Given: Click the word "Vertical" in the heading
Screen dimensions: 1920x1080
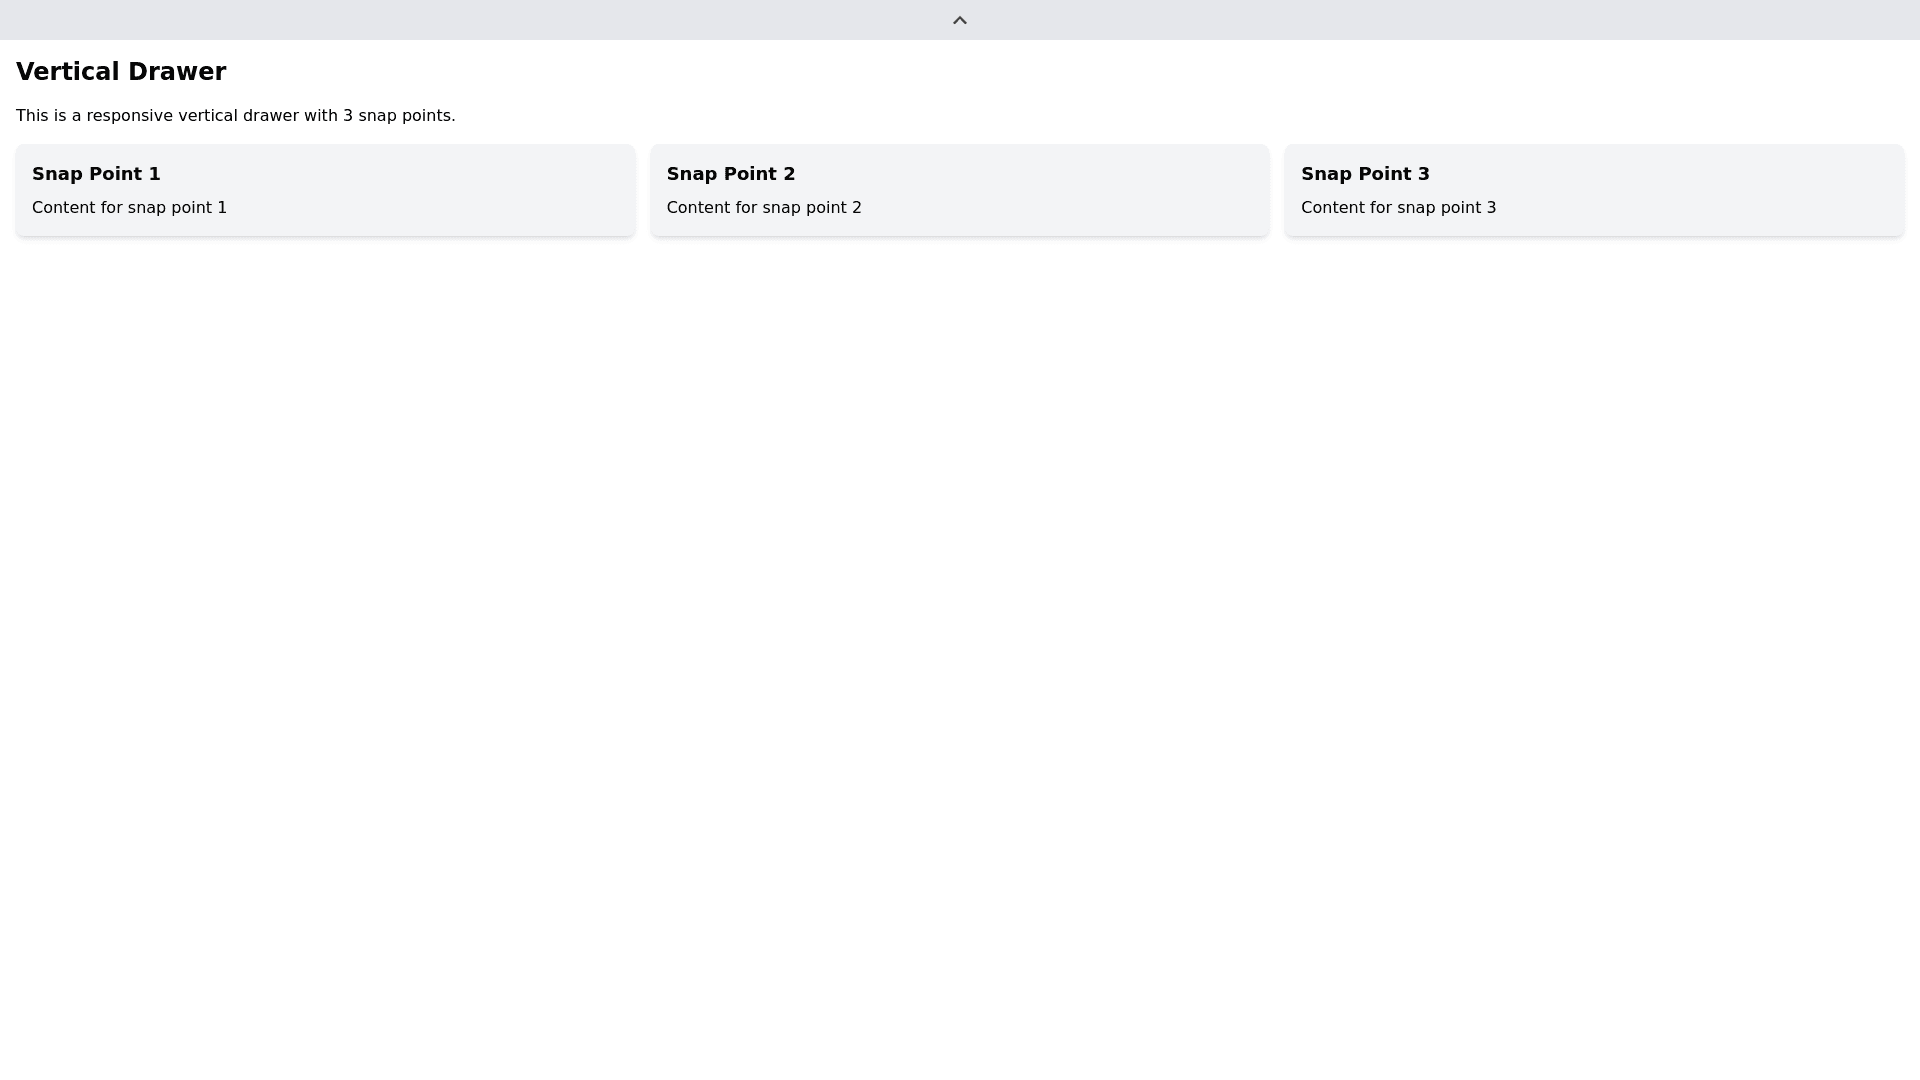Looking at the screenshot, I should (x=68, y=72).
